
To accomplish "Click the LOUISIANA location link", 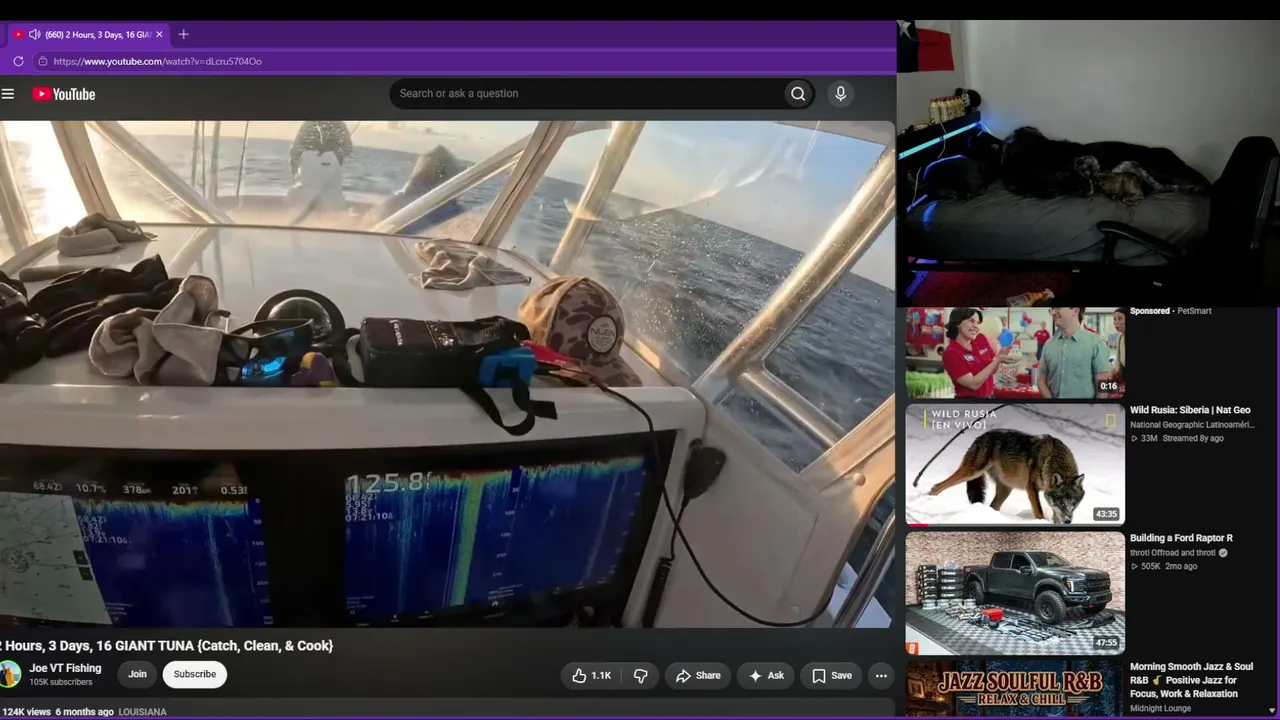I will [x=143, y=712].
